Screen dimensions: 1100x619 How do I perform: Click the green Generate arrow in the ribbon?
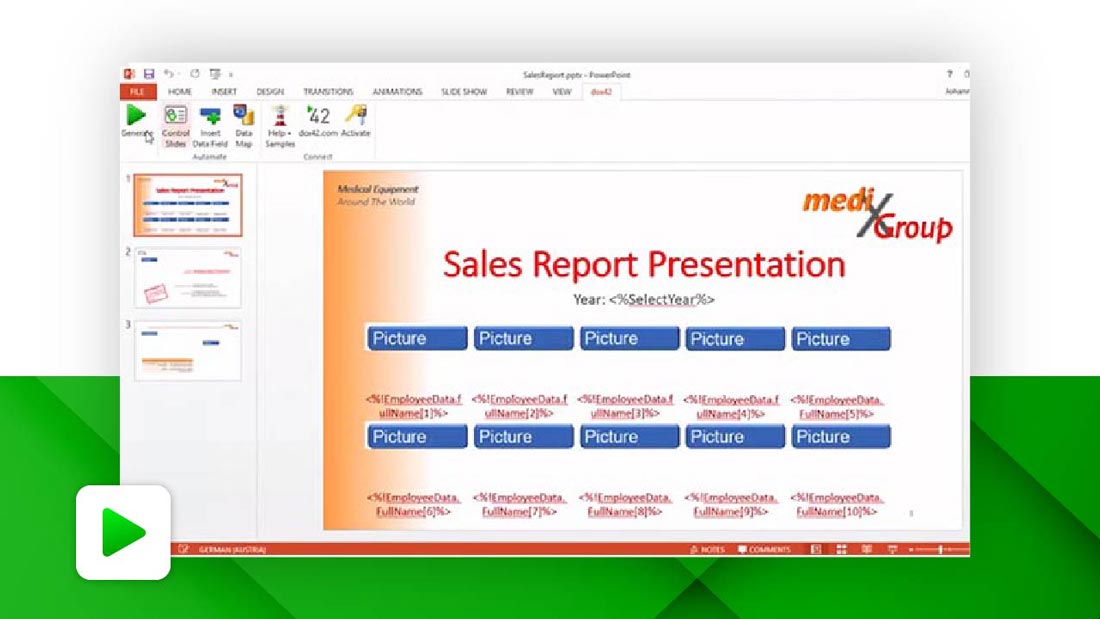136,115
